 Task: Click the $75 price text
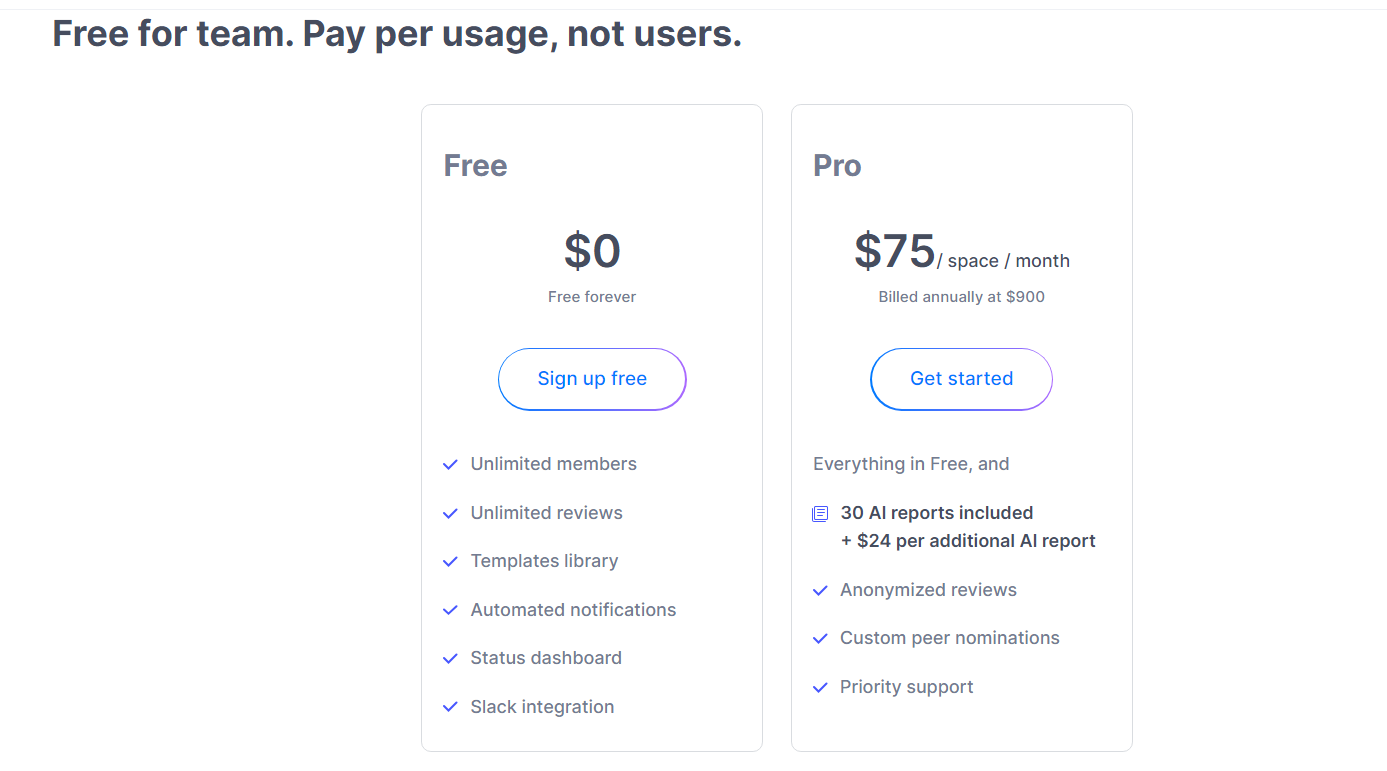(895, 251)
